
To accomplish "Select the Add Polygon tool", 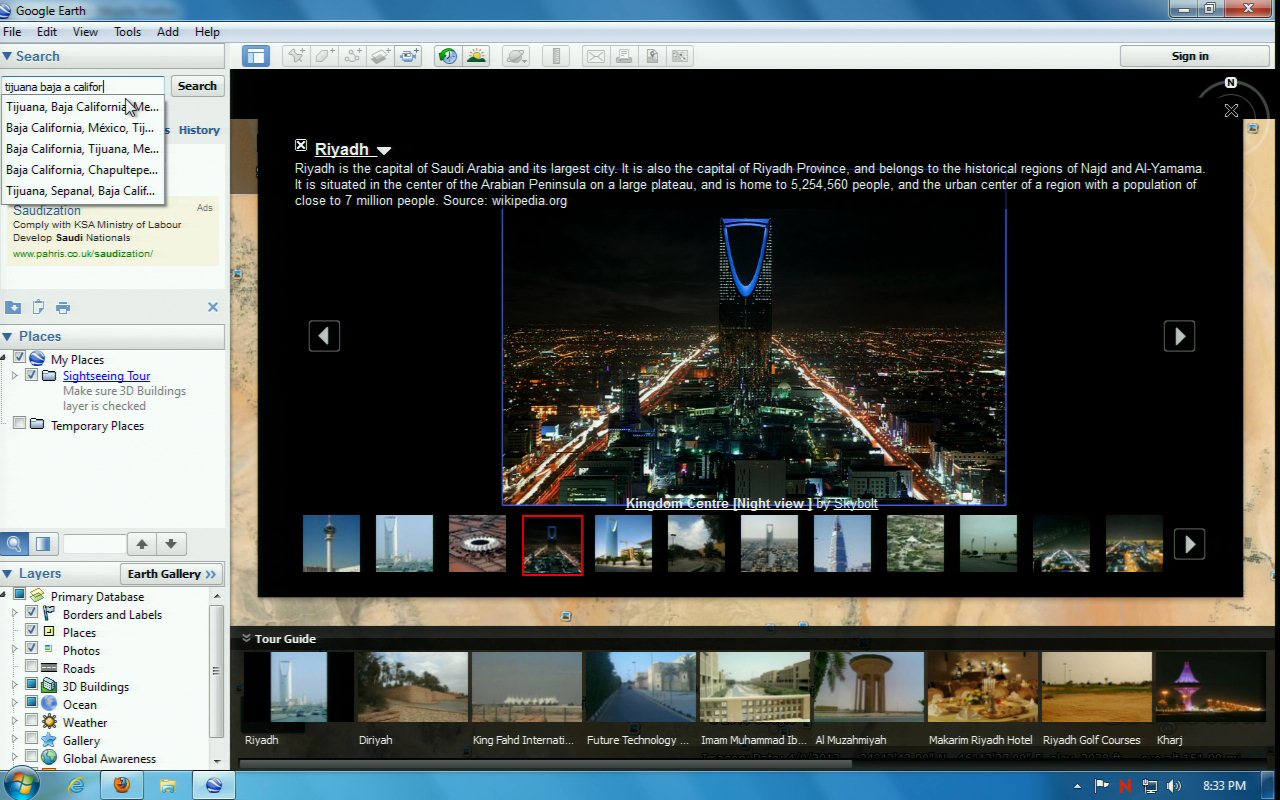I will 324,56.
